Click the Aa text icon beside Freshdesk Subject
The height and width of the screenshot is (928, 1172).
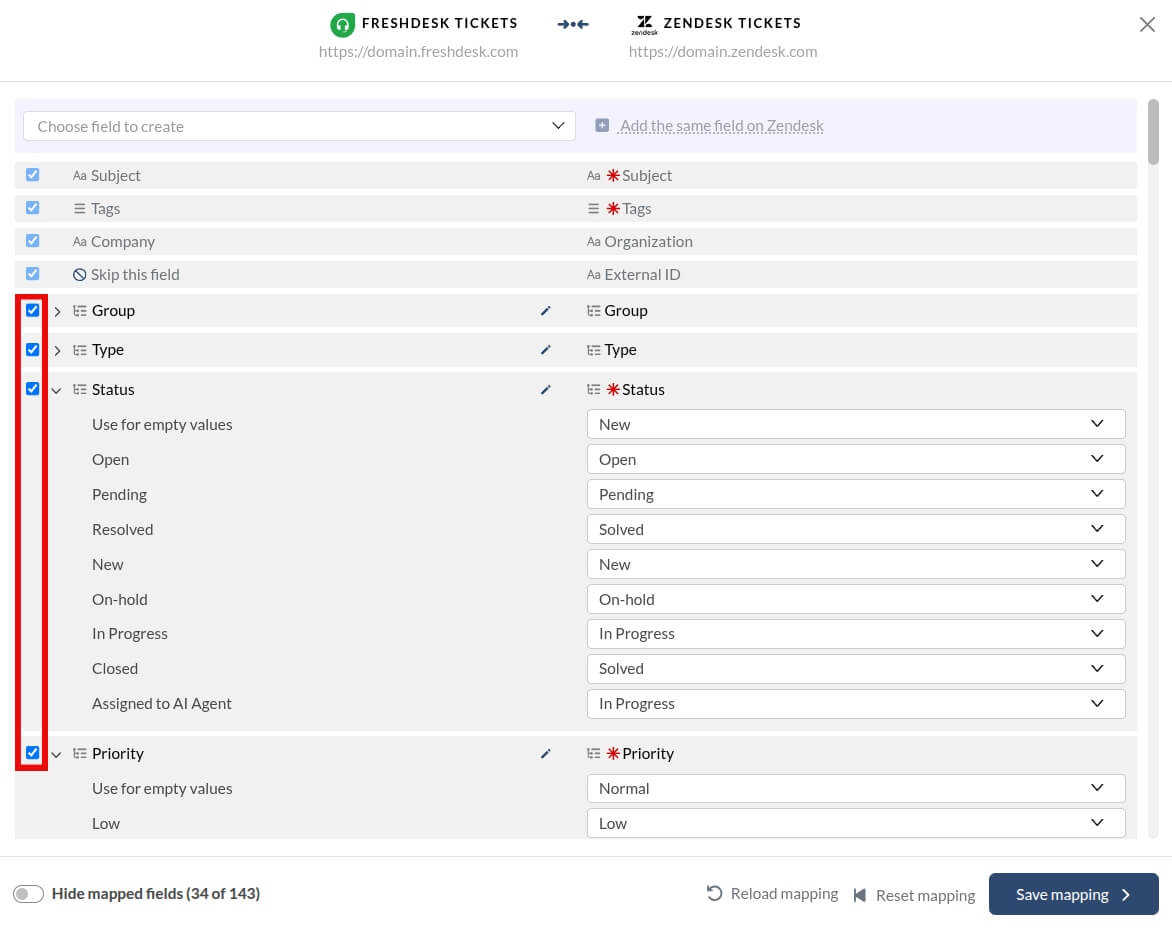tap(79, 176)
